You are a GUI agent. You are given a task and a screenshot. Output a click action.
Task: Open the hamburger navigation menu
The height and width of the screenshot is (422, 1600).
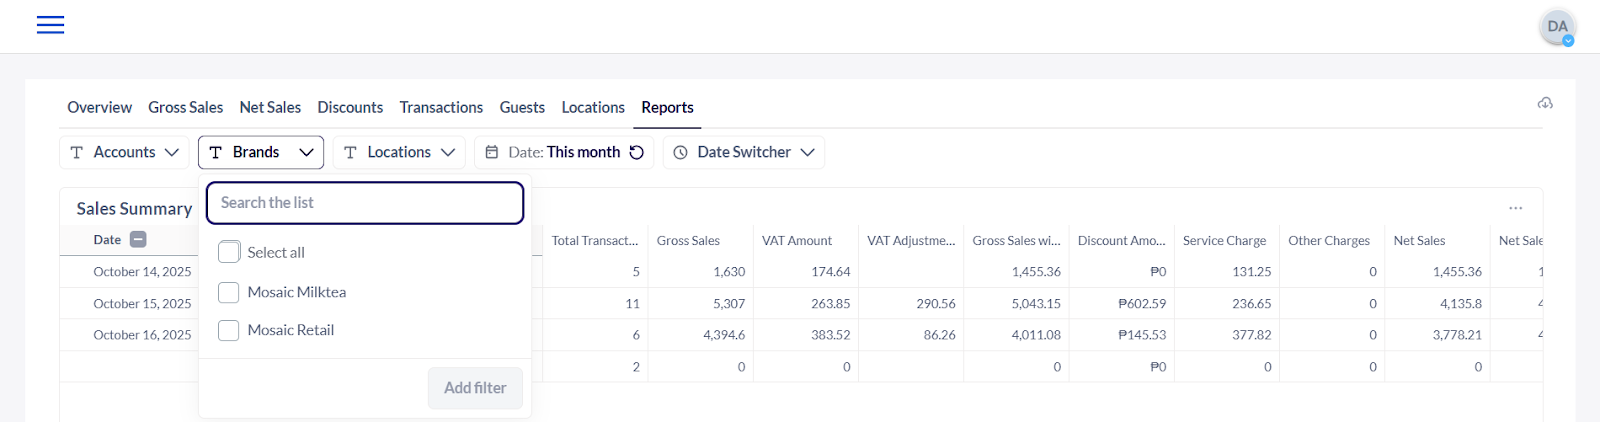coord(50,25)
